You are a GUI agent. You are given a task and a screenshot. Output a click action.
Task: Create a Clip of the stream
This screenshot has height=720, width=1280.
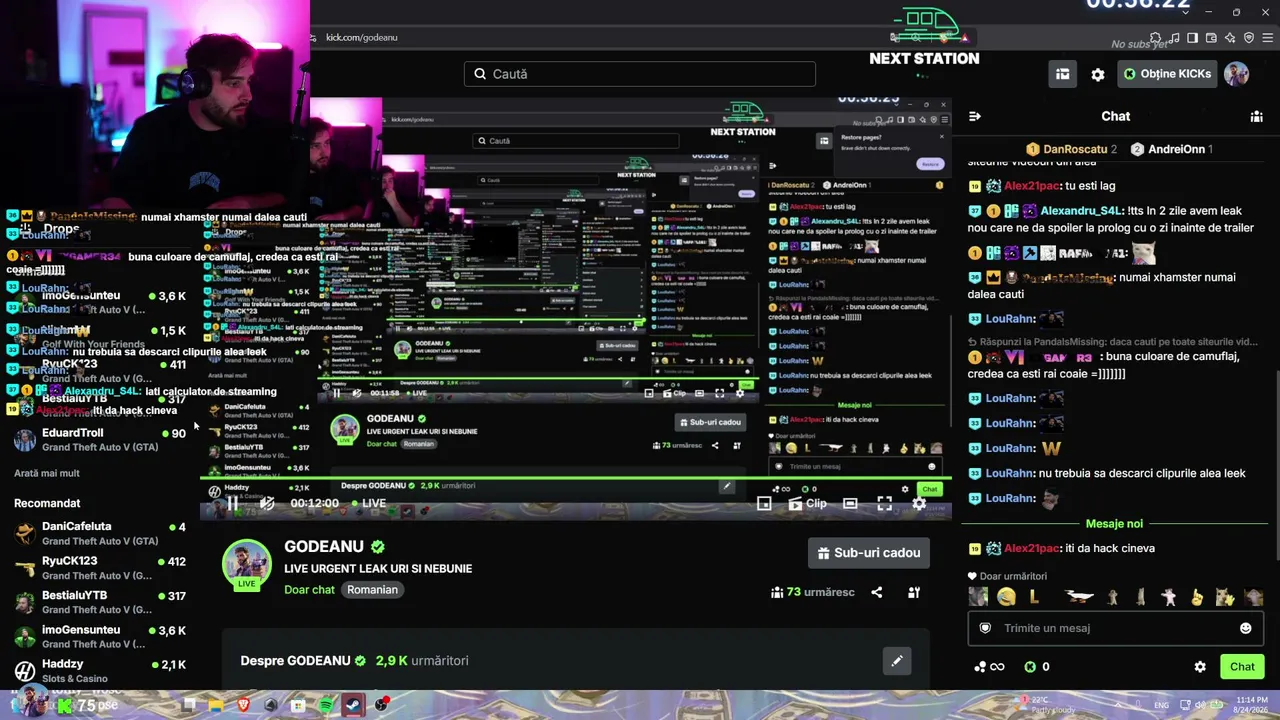[x=808, y=504]
